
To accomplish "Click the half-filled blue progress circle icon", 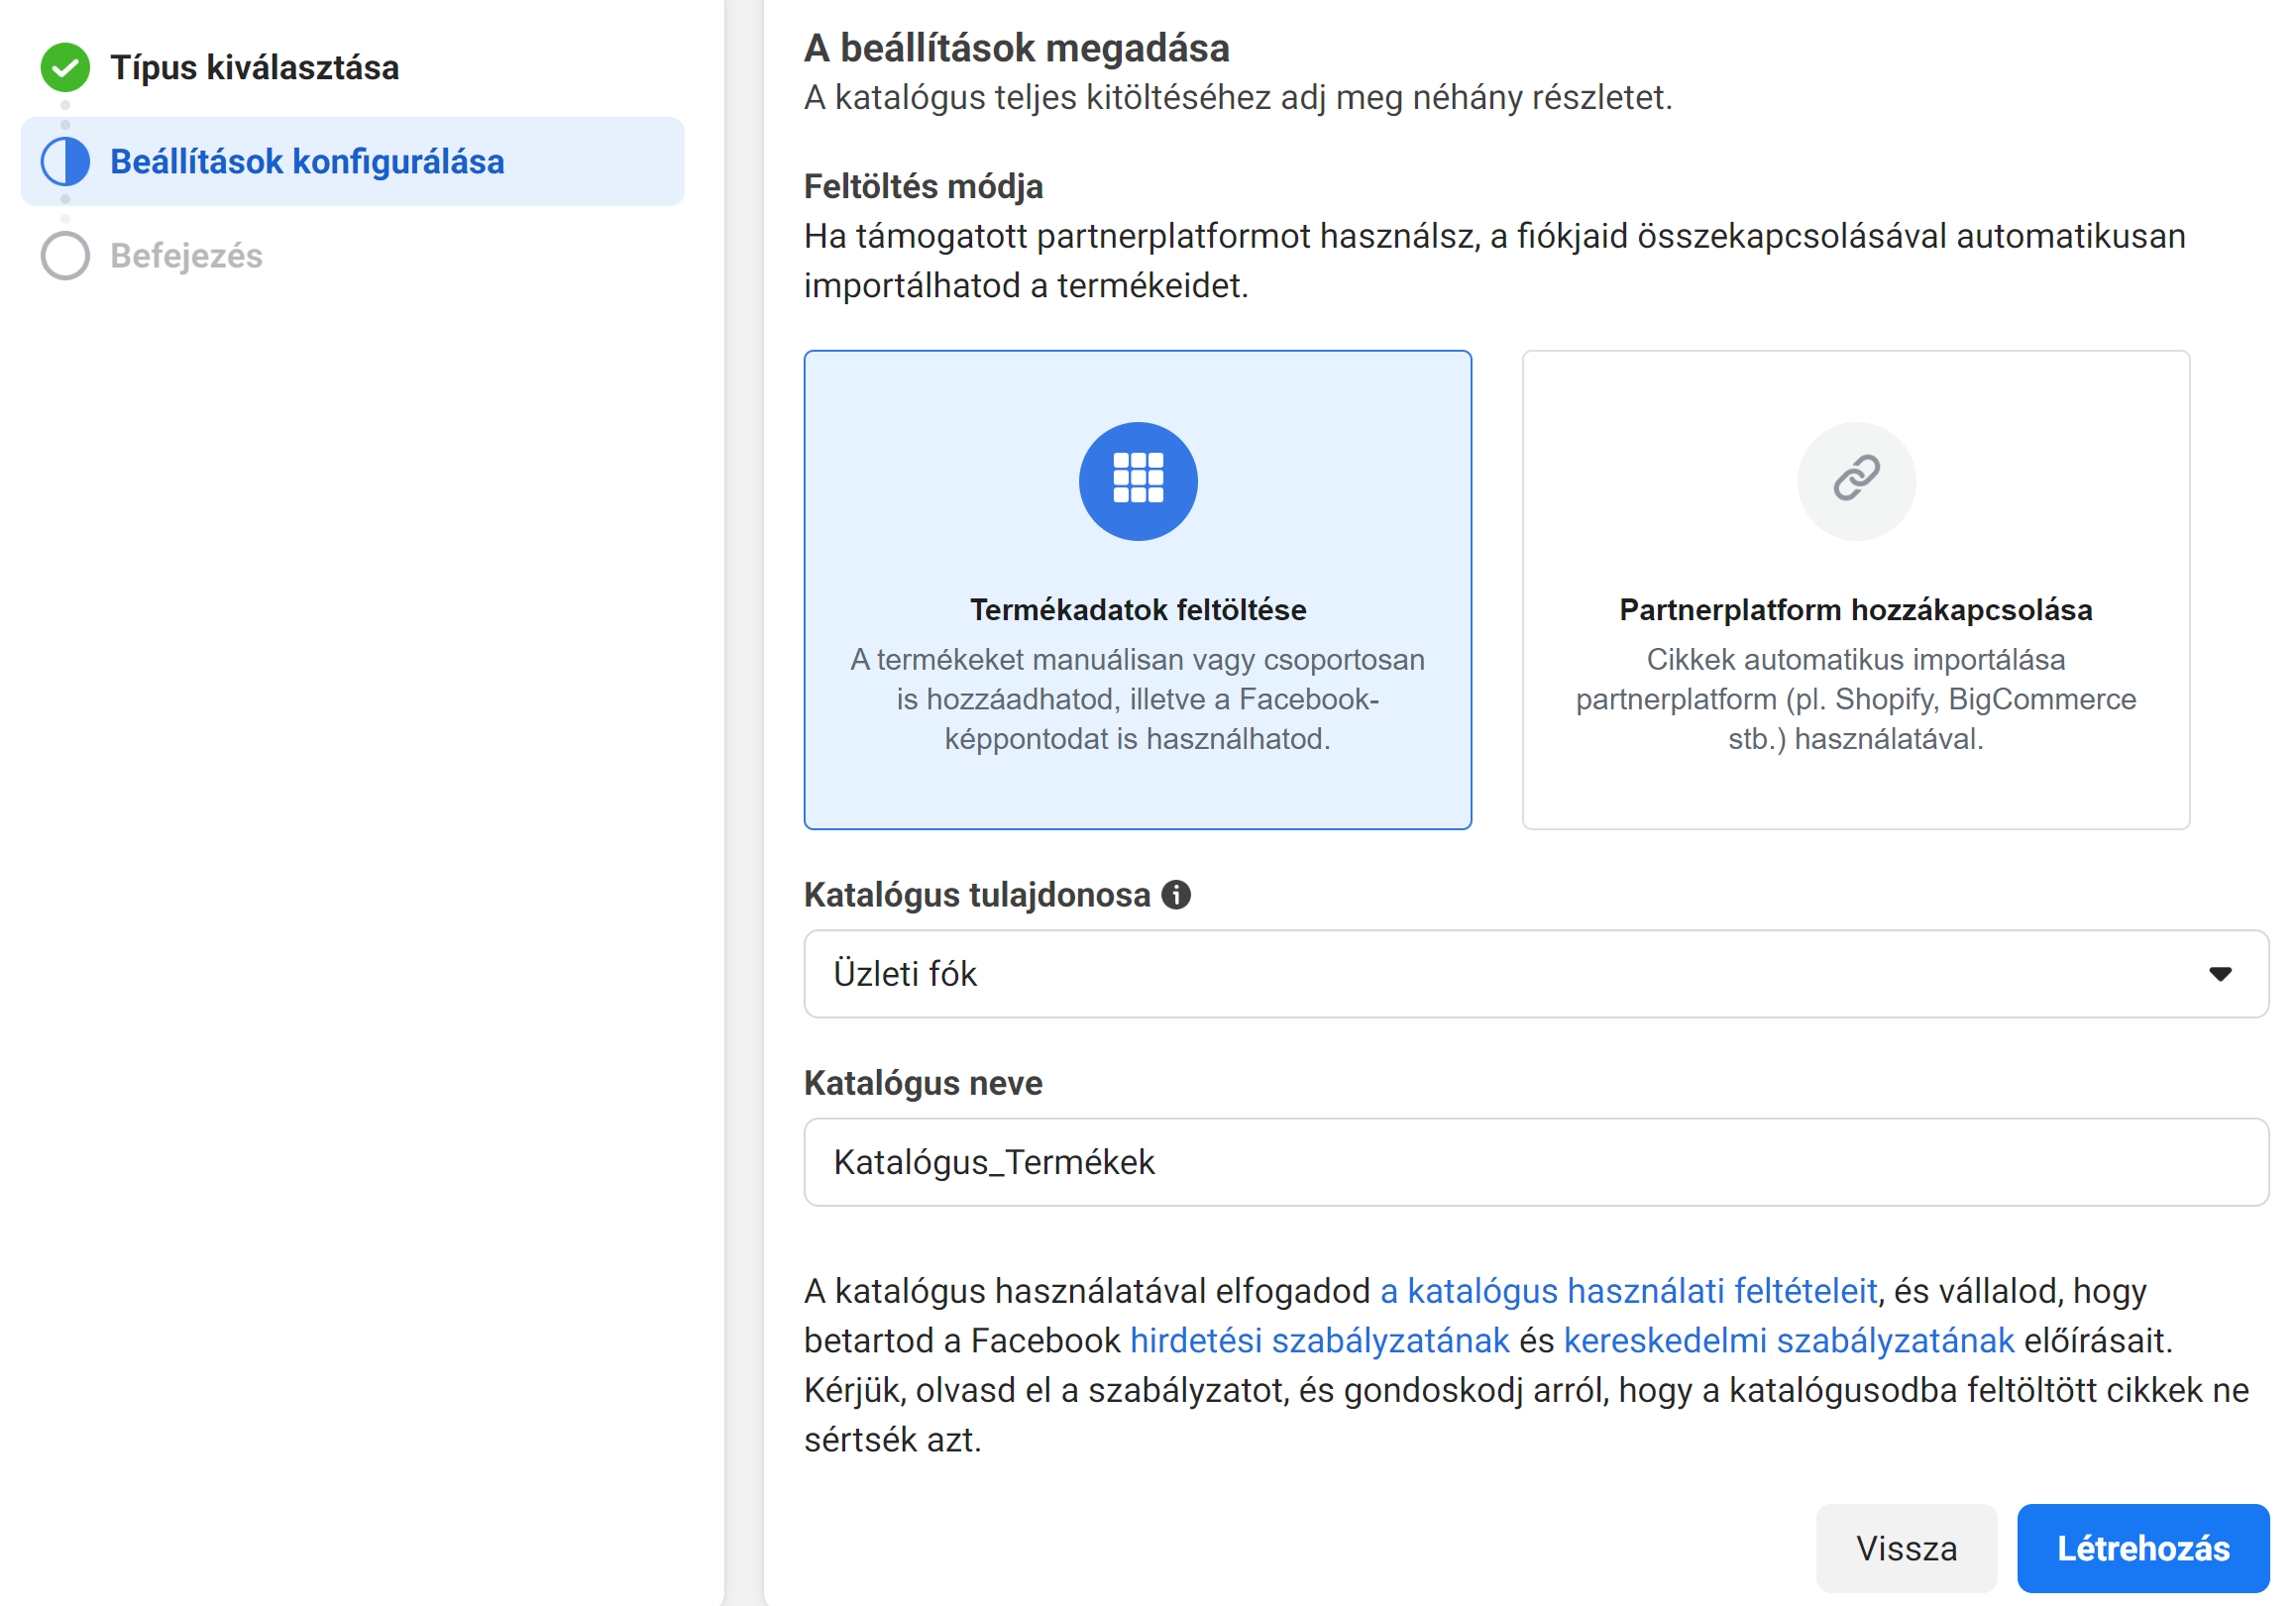I will click(x=65, y=162).
